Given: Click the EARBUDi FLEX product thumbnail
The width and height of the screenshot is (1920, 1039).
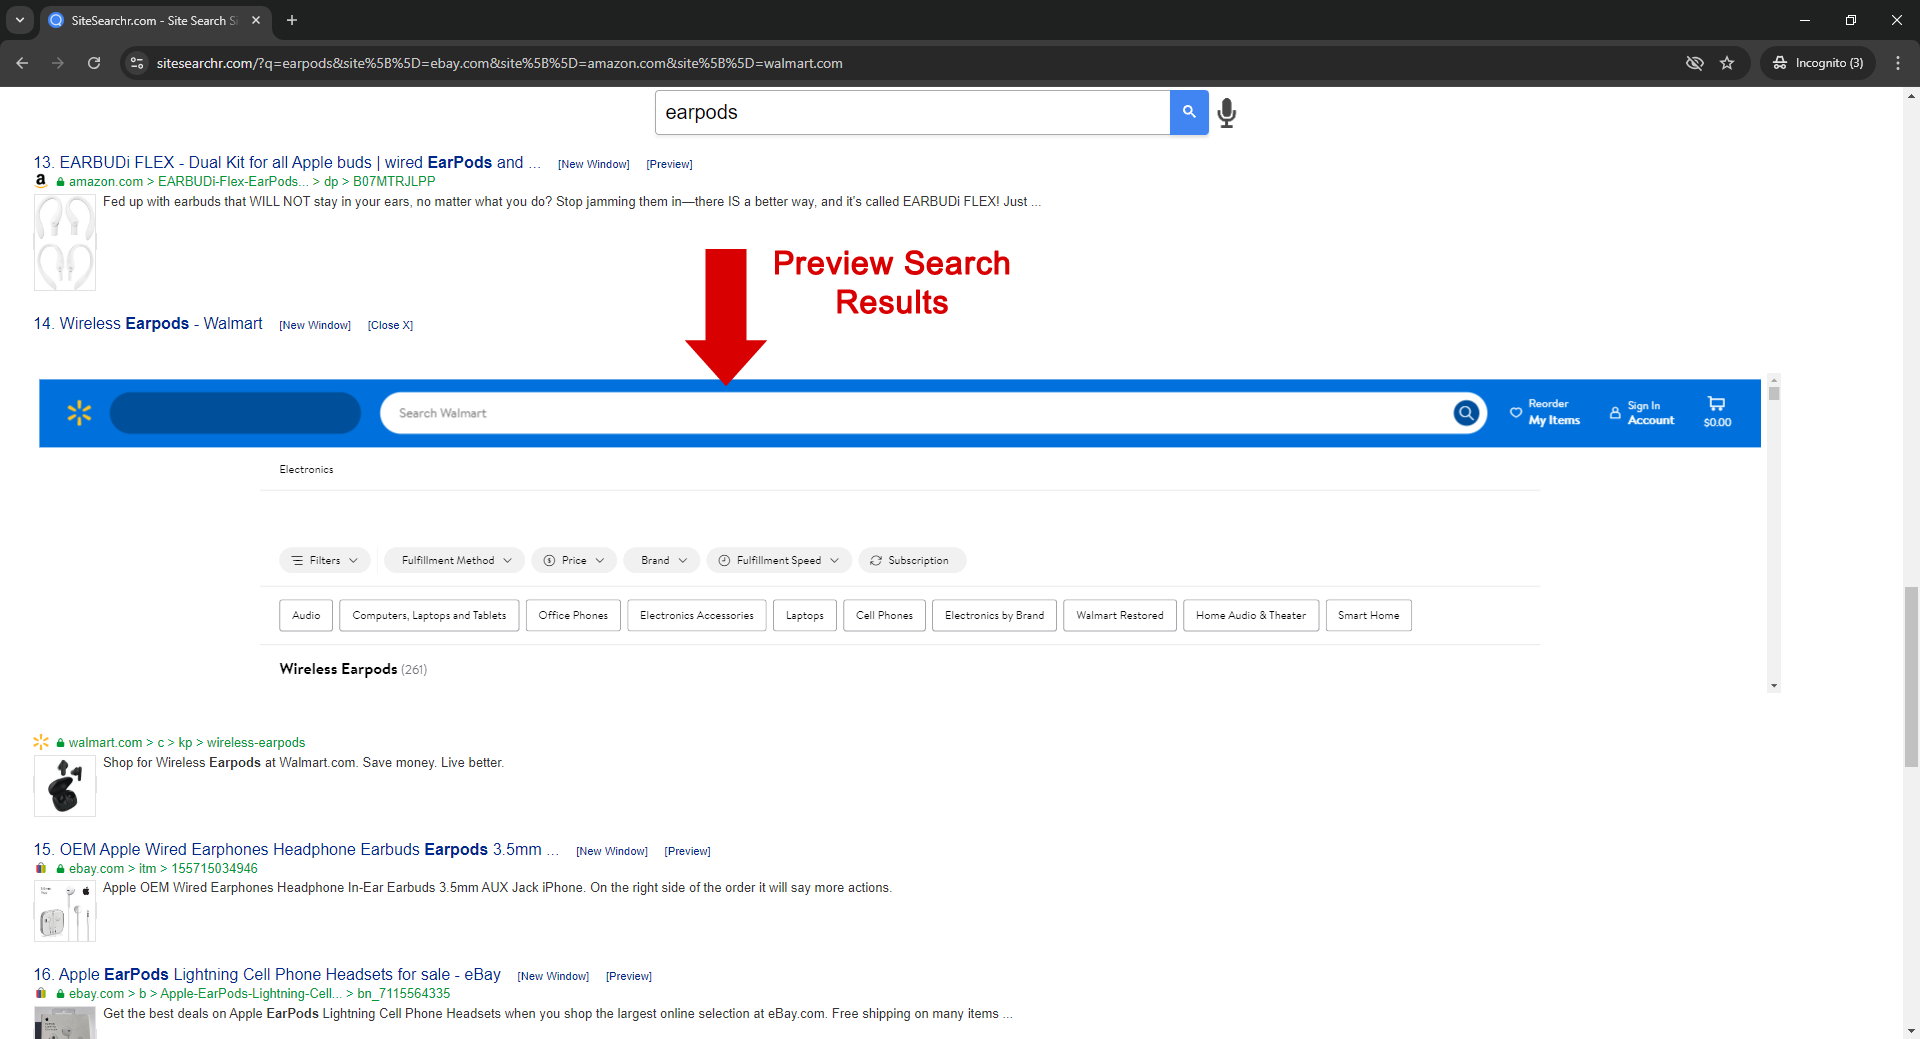Looking at the screenshot, I should pyautogui.click(x=65, y=242).
